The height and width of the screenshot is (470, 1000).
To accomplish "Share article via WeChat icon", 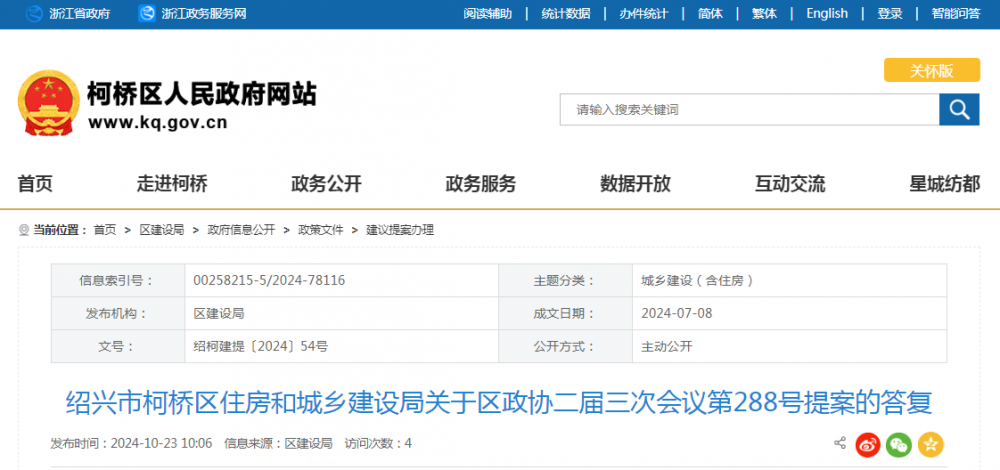I will [x=899, y=444].
